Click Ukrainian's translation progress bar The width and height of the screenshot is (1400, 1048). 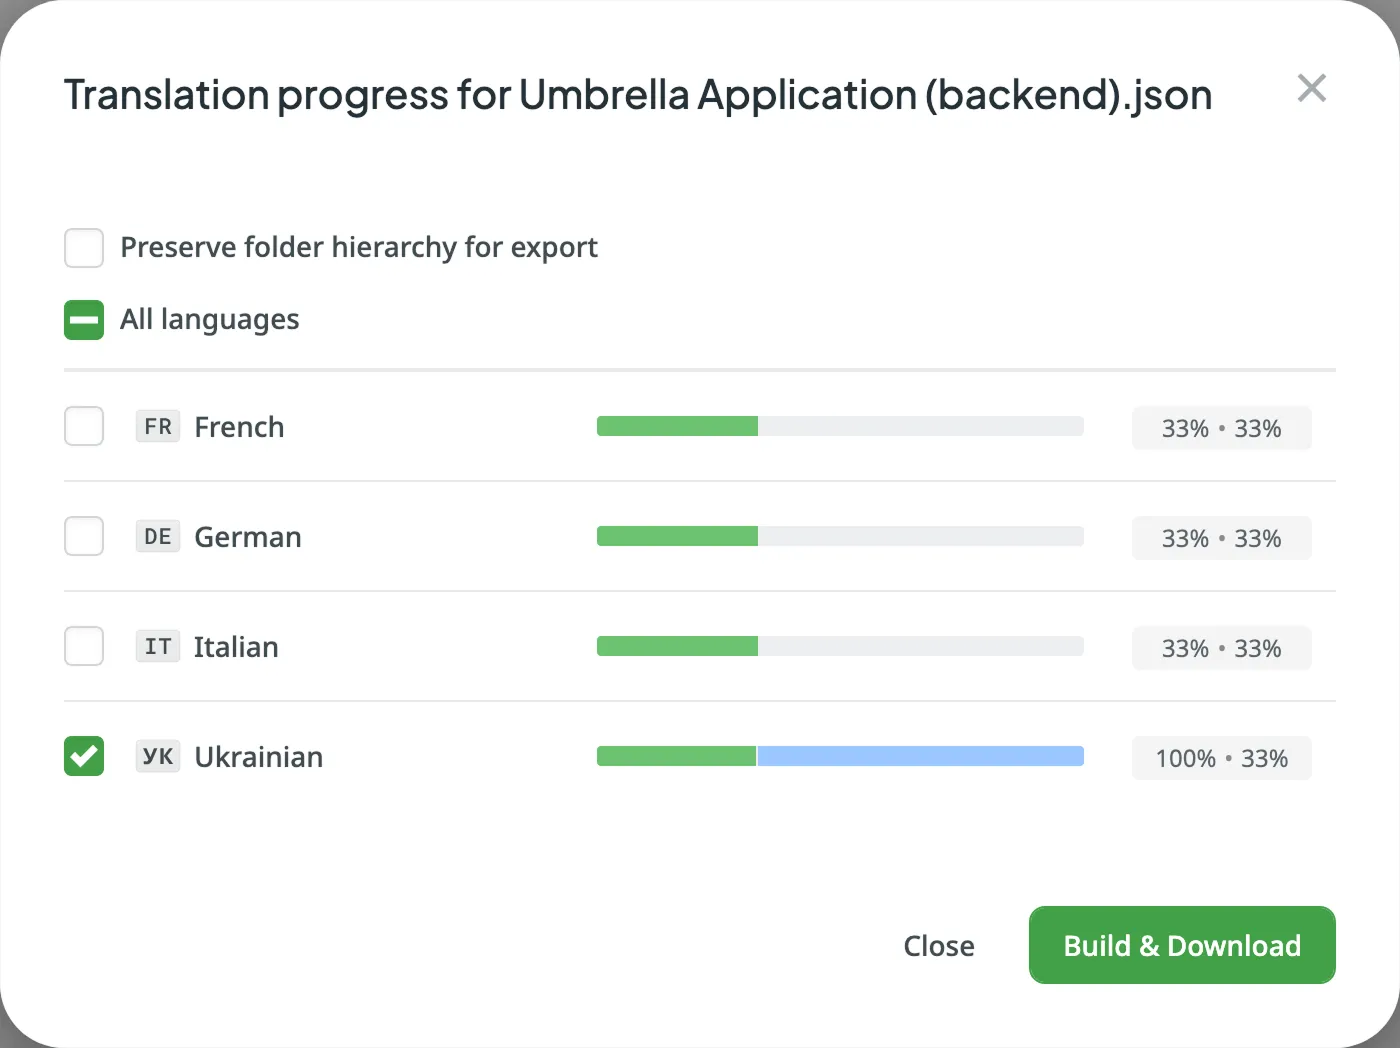click(x=840, y=757)
